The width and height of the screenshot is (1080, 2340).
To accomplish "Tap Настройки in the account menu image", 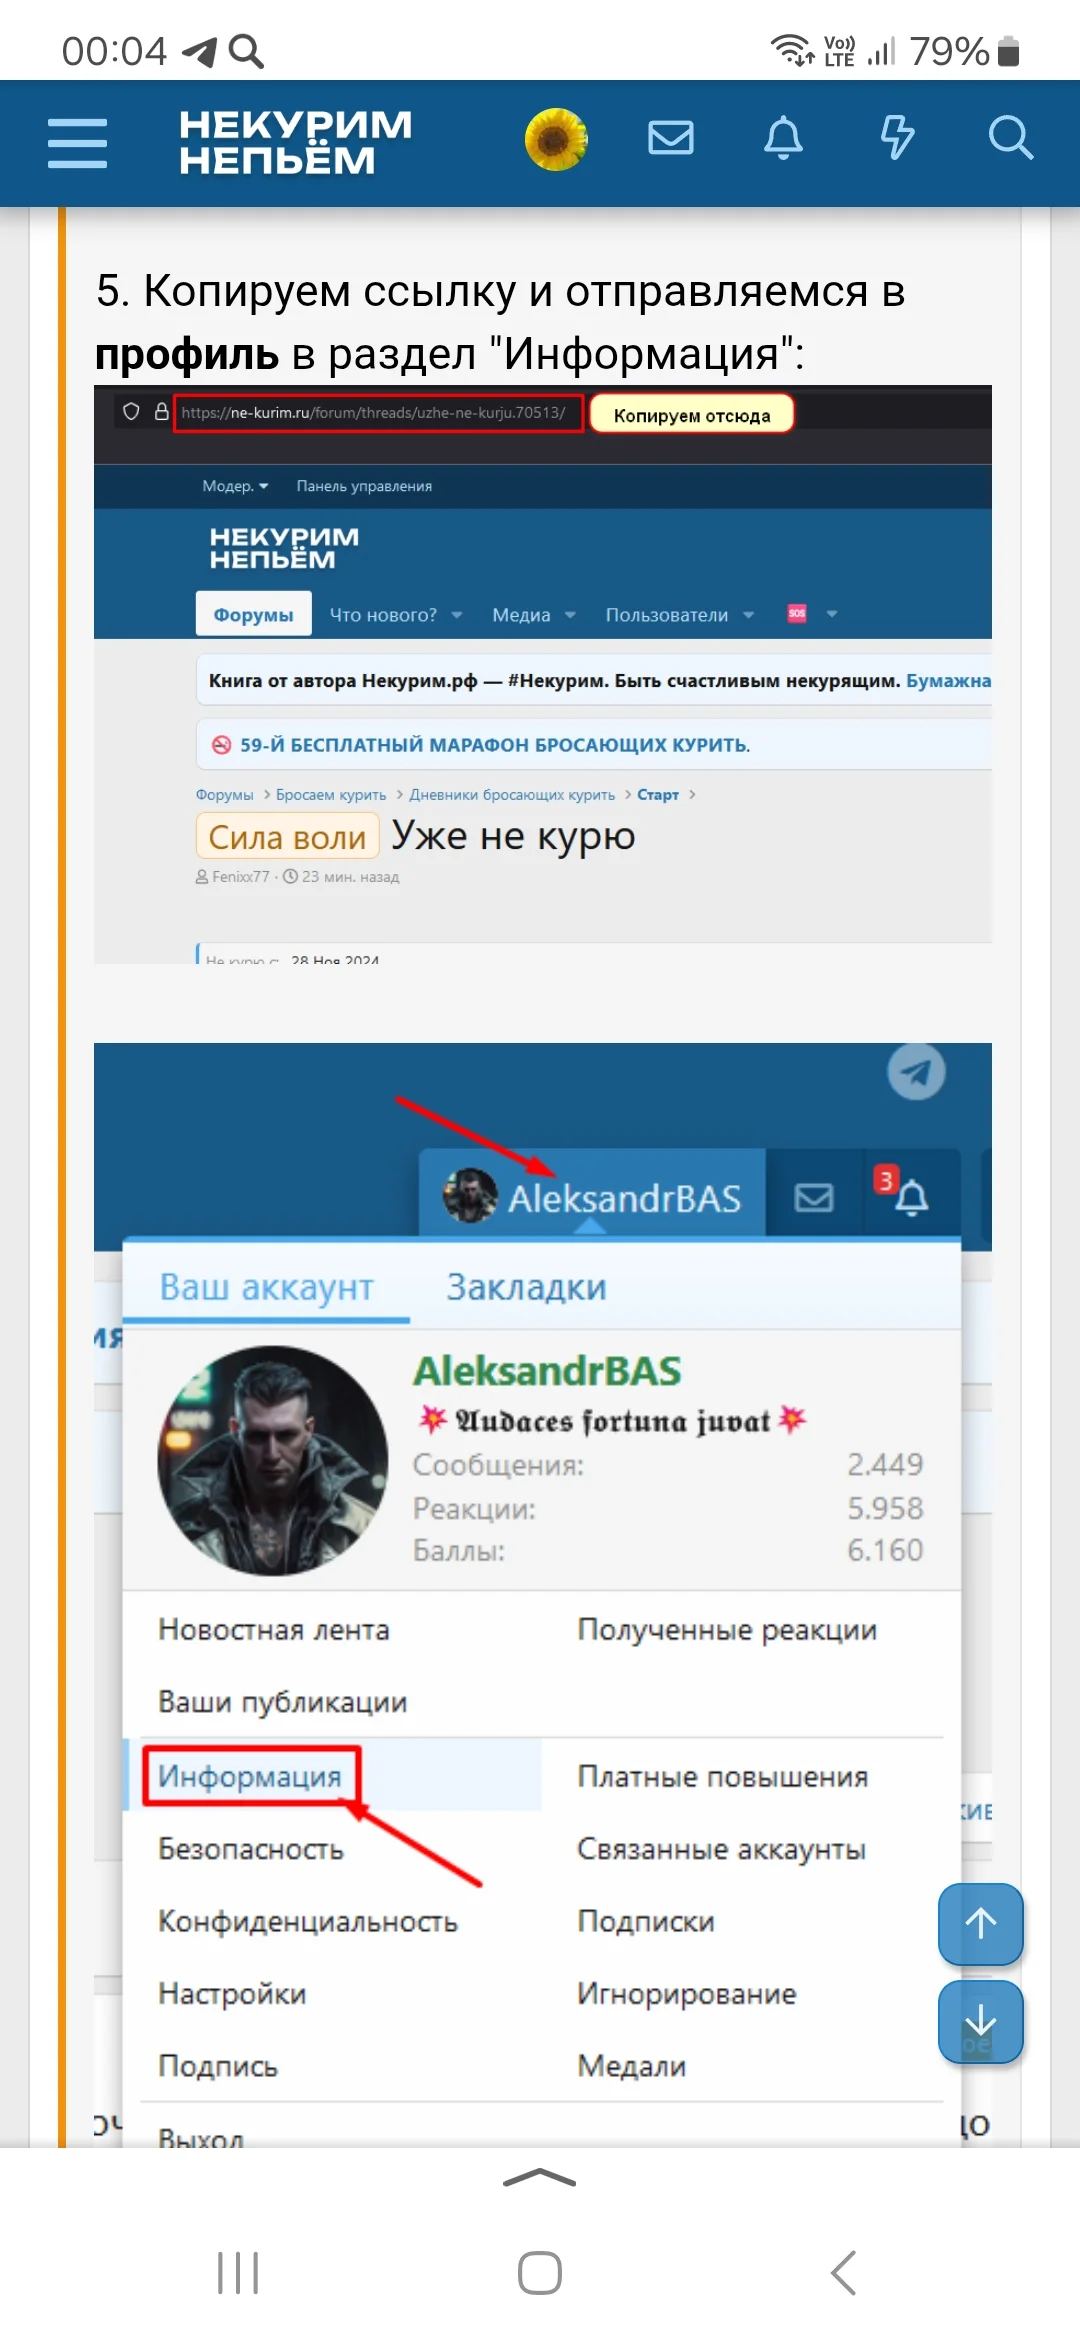I will (232, 1993).
